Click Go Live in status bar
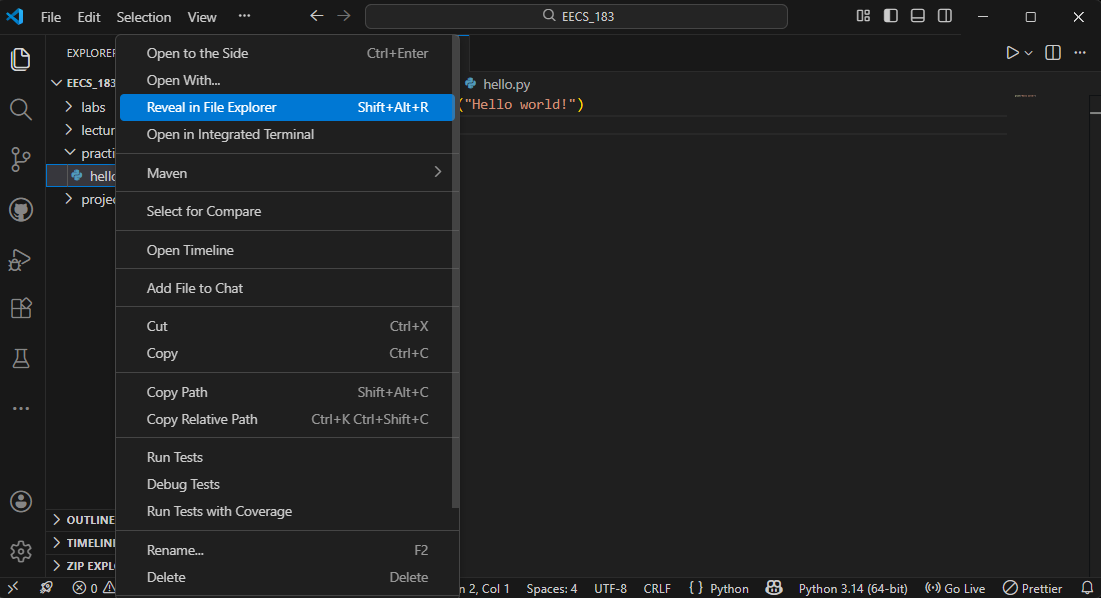The height and width of the screenshot is (598, 1101). point(955,588)
